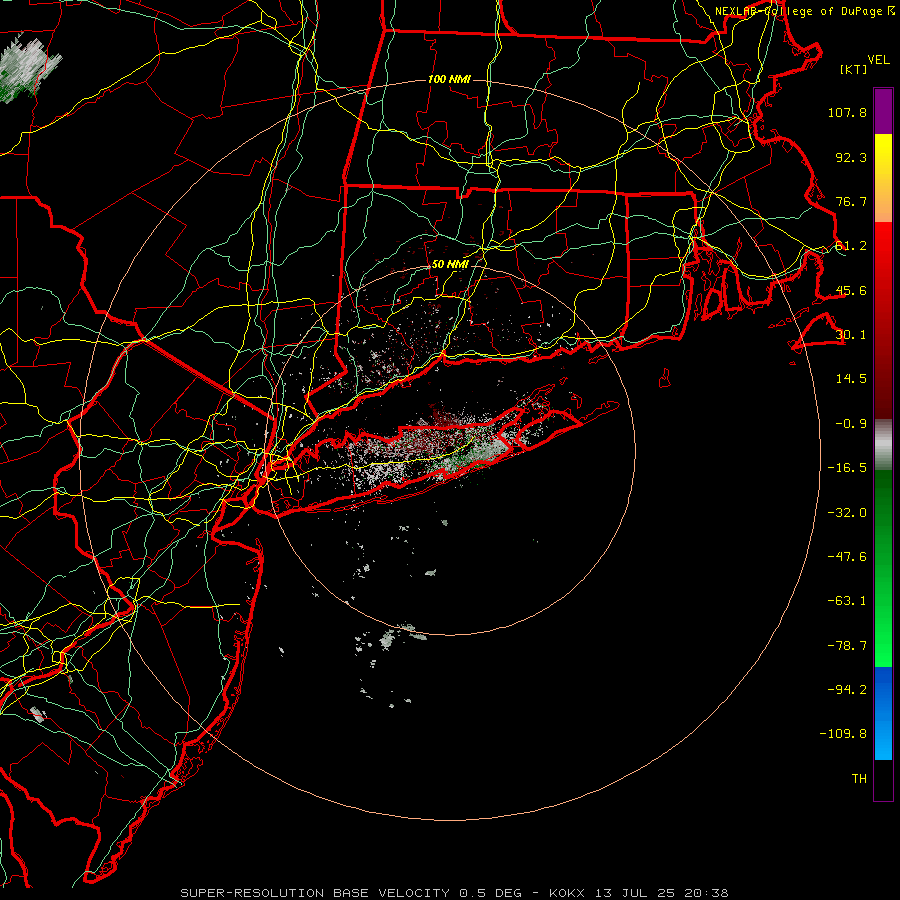The height and width of the screenshot is (900, 900).
Task: Select the -63.1 legend value
Action: 847,601
